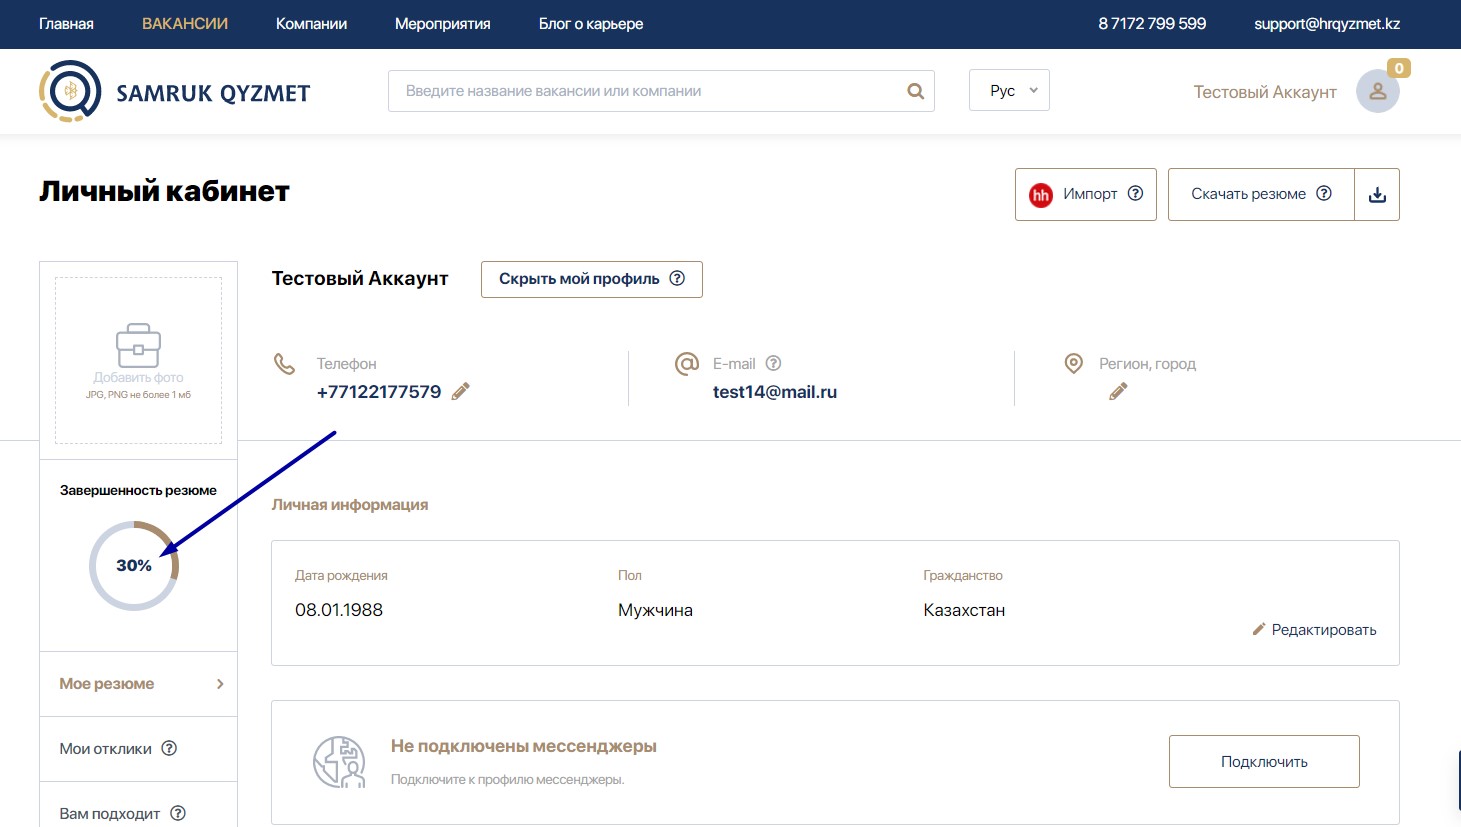Click the phone handset icon
The height and width of the screenshot is (827, 1461).
pos(285,364)
